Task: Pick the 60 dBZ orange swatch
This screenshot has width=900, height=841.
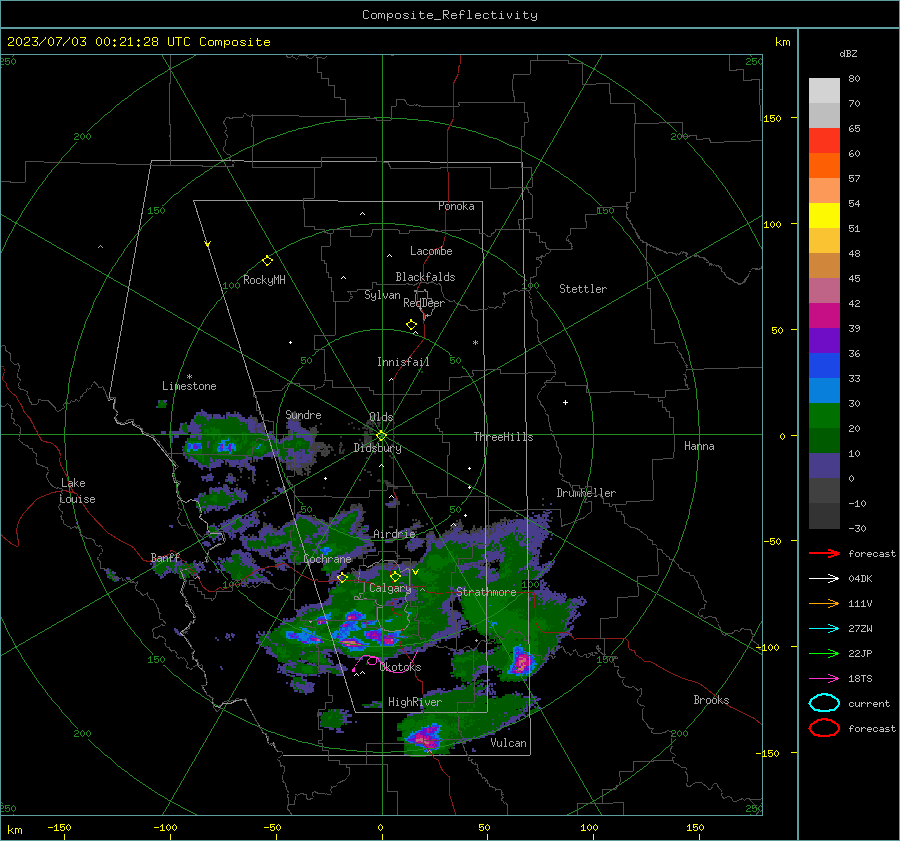Action: [824, 166]
